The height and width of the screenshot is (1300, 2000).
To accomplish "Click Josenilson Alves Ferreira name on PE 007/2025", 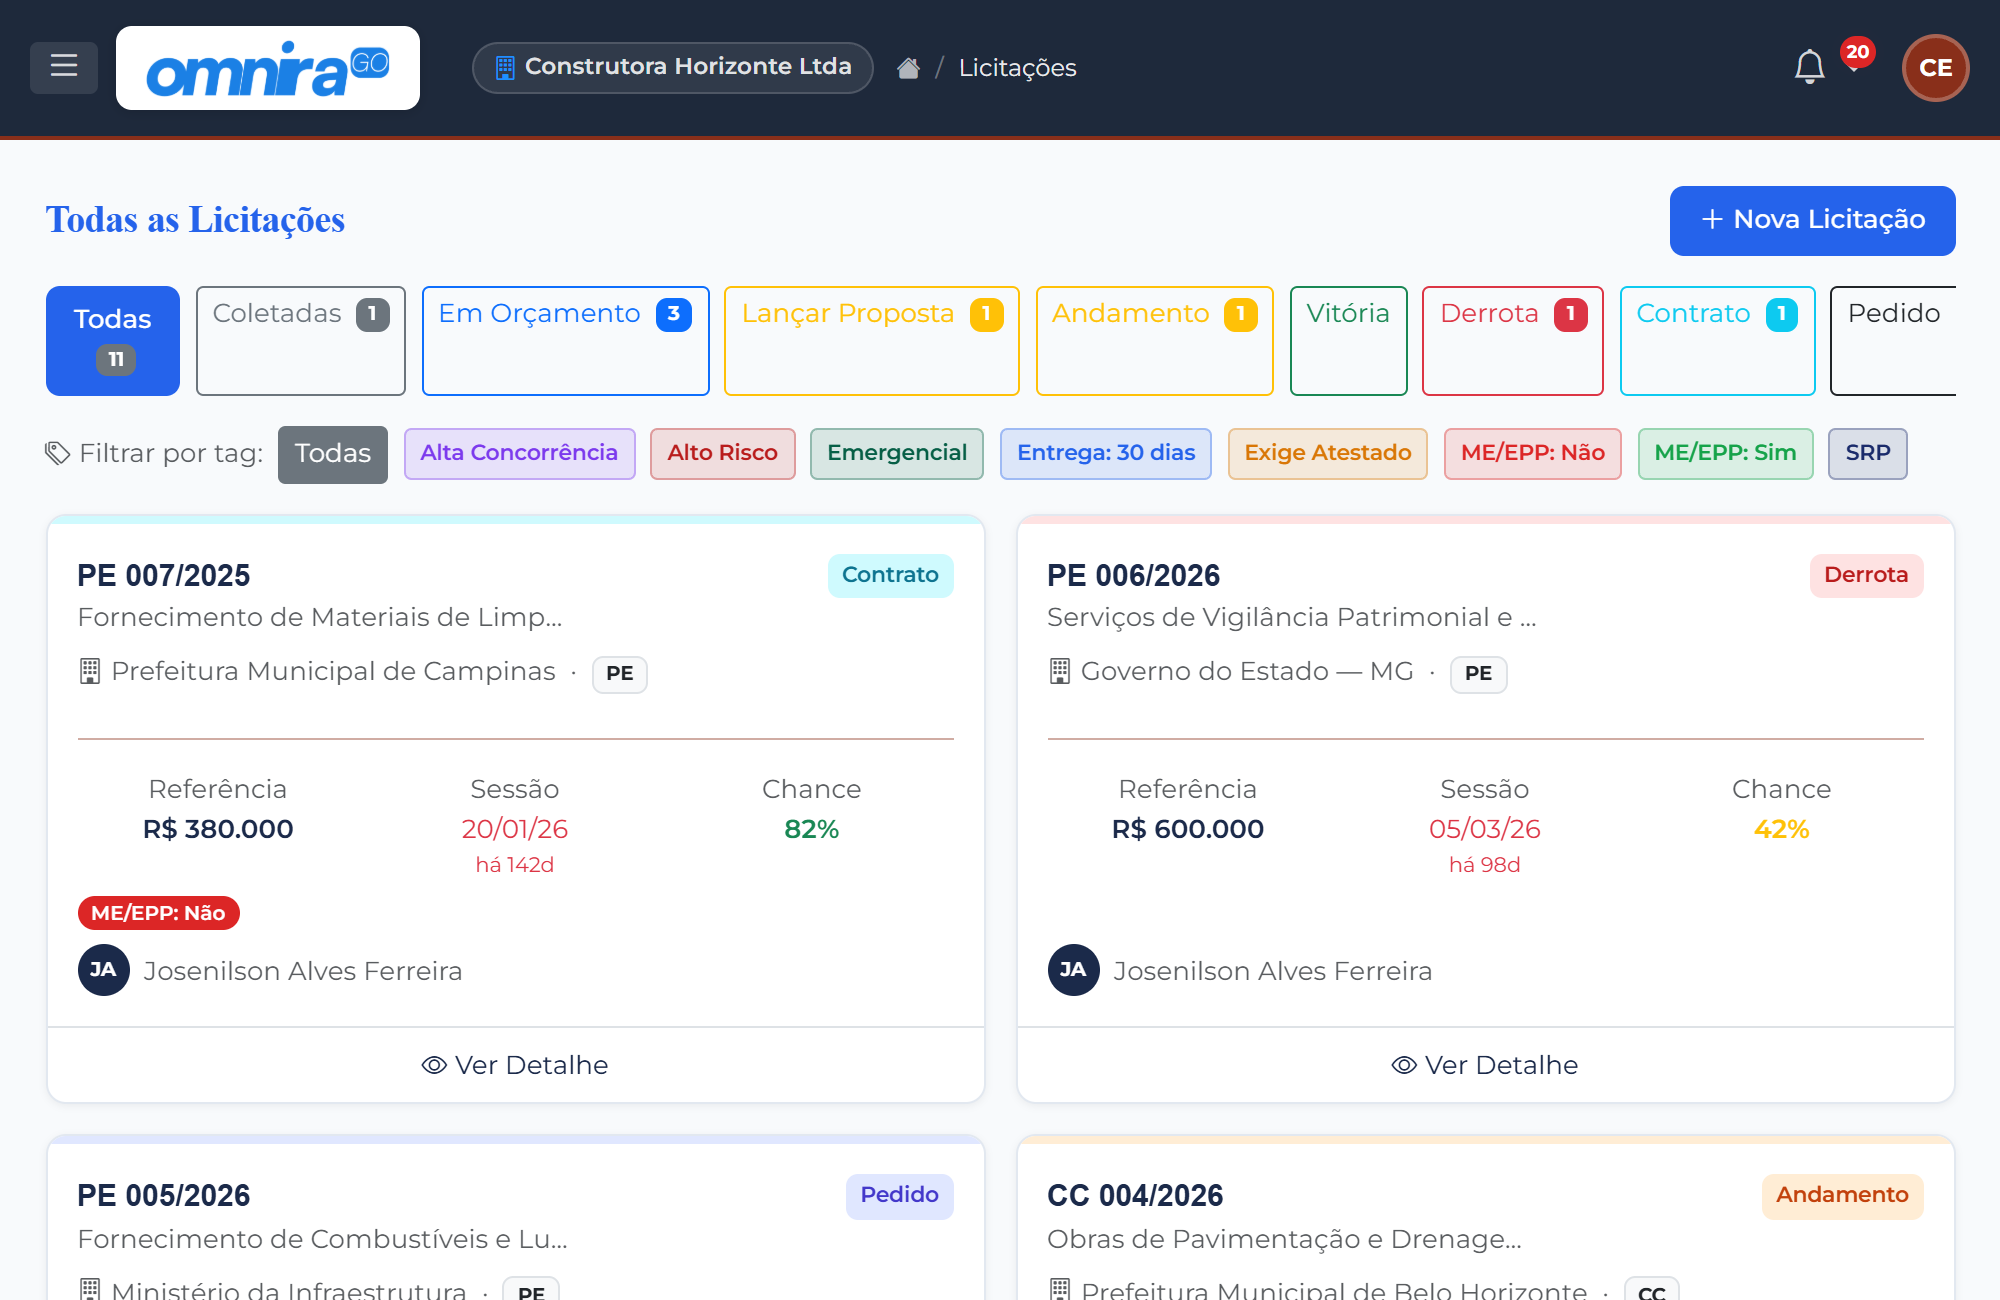I will (303, 971).
